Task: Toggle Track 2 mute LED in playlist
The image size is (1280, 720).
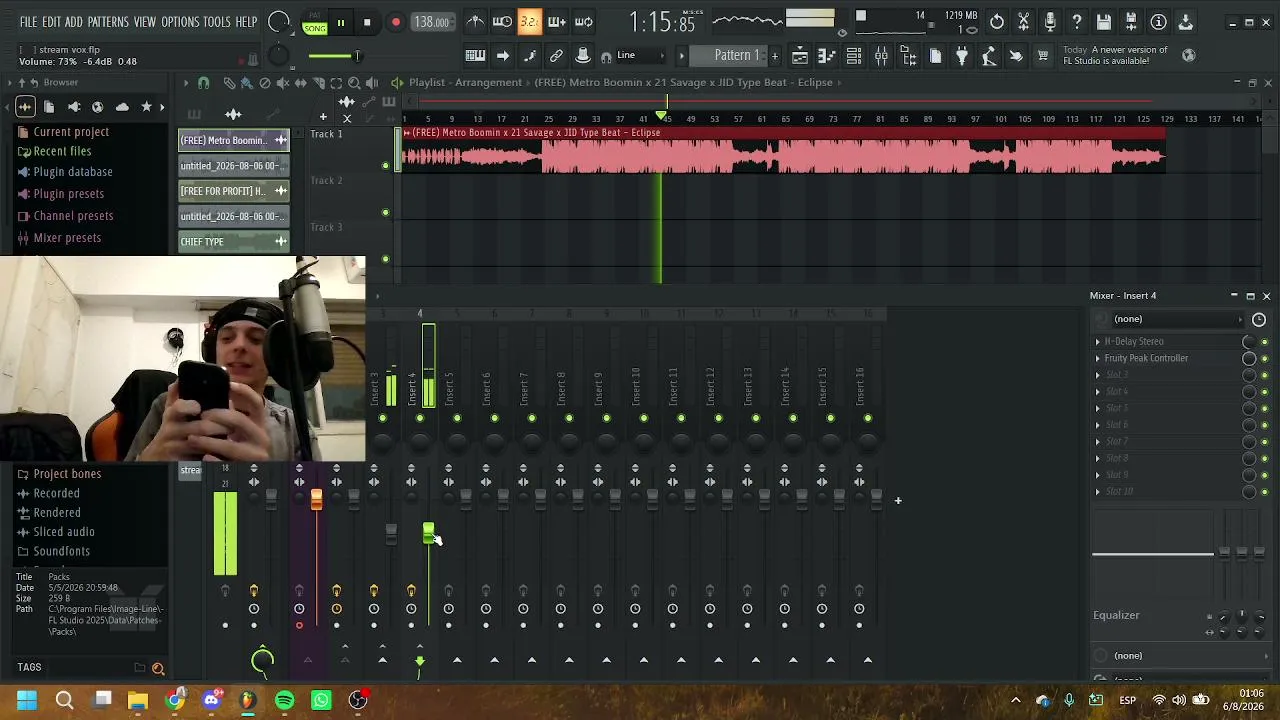Action: (386, 213)
